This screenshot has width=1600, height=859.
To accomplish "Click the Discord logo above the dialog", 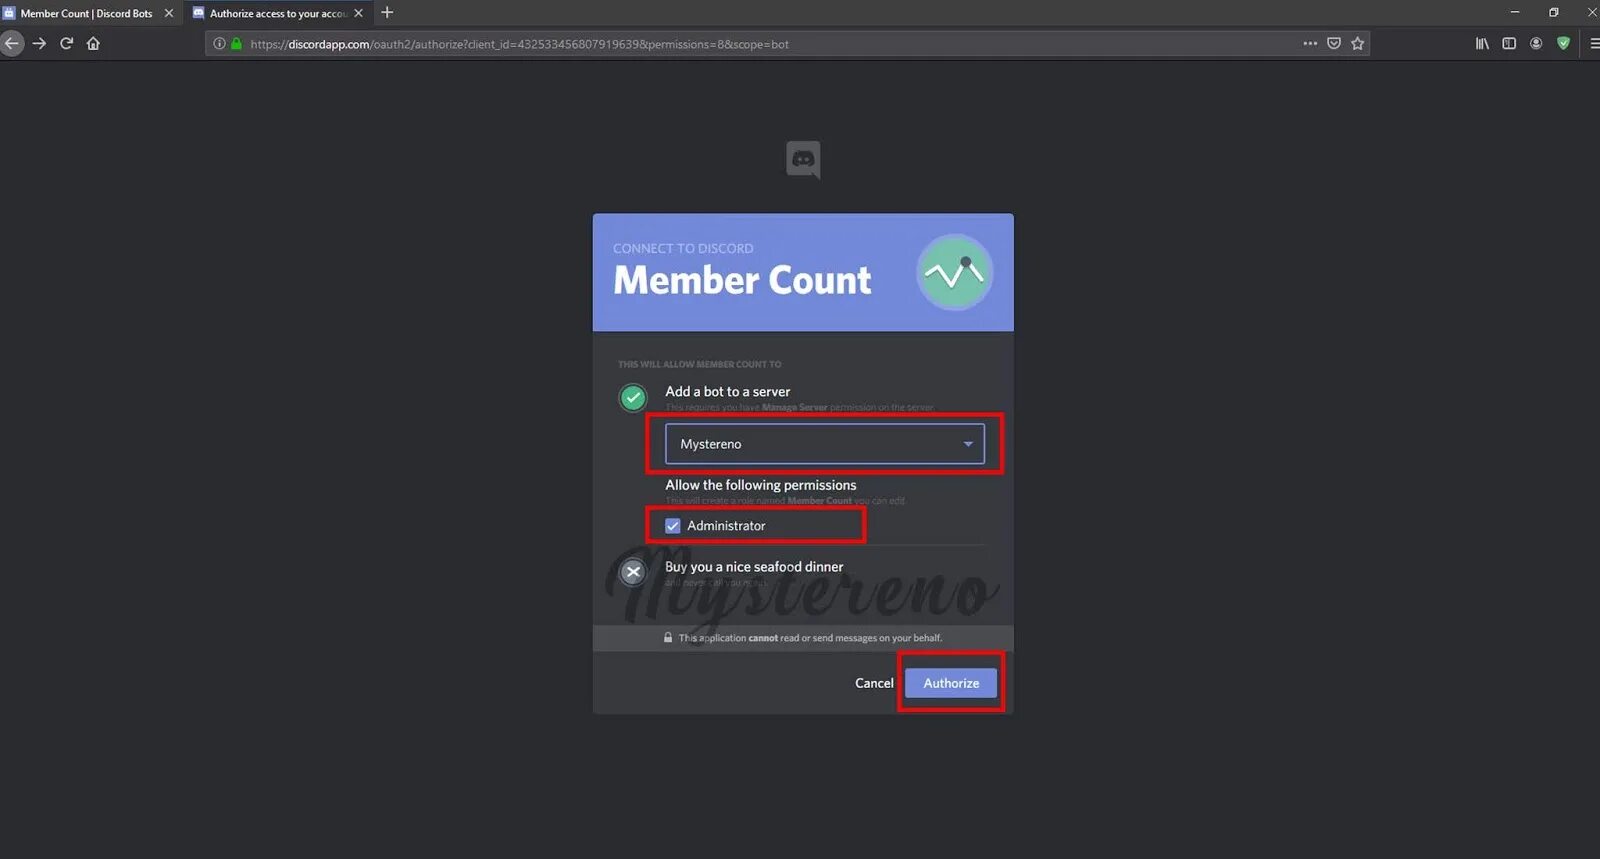I will (x=803, y=160).
